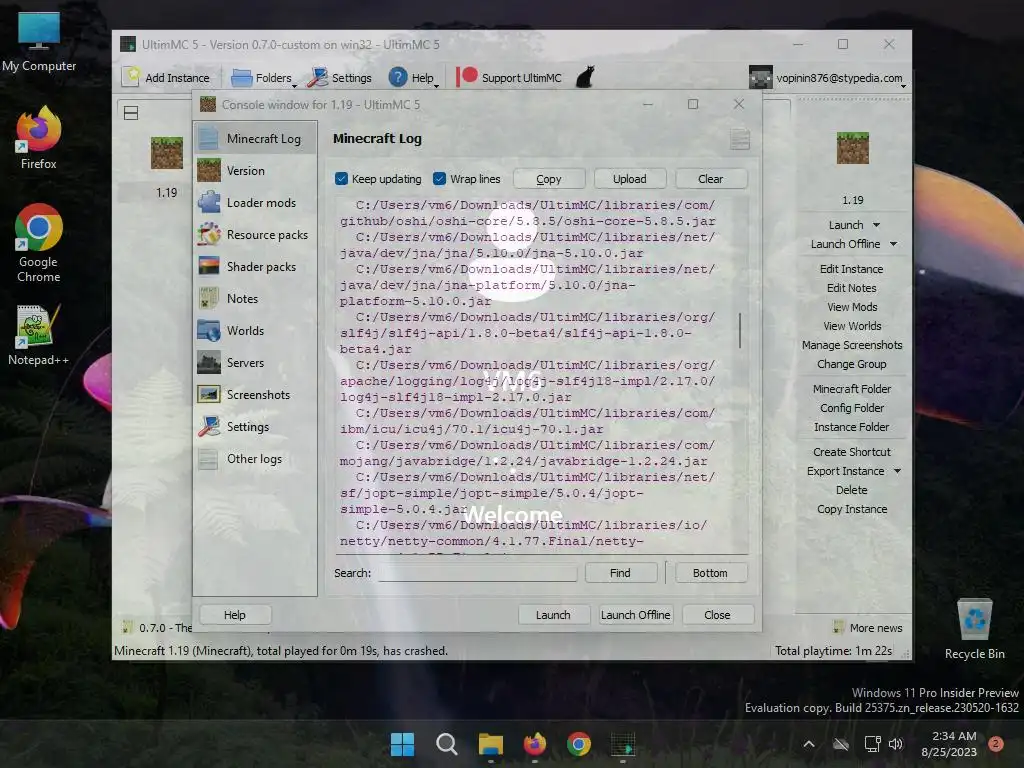This screenshot has height=768, width=1024.
Task: Click Edit Instance in side panel
Action: pyautogui.click(x=852, y=269)
